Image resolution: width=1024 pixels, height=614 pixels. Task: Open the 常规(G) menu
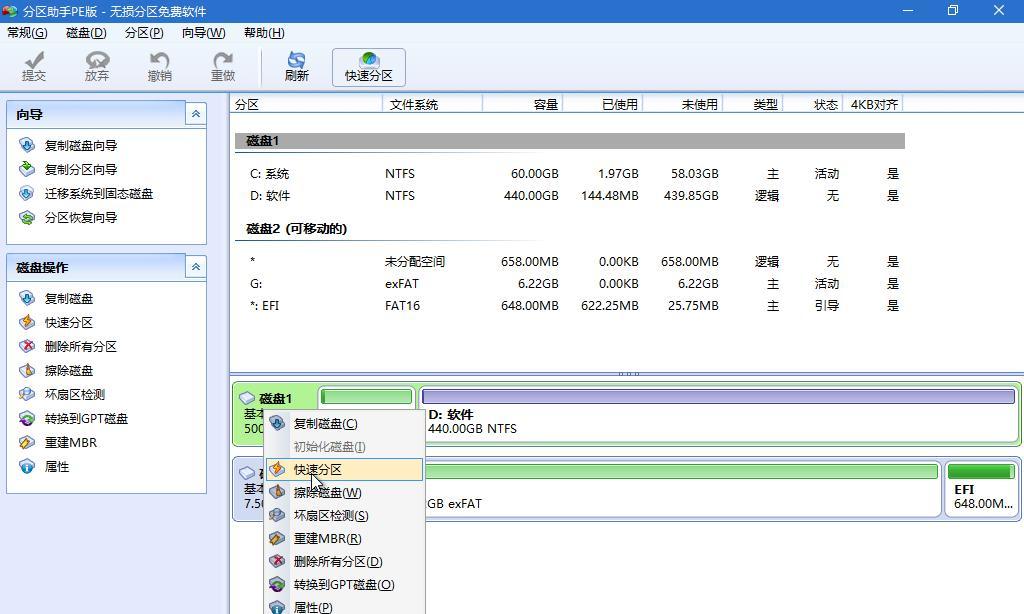(x=27, y=33)
